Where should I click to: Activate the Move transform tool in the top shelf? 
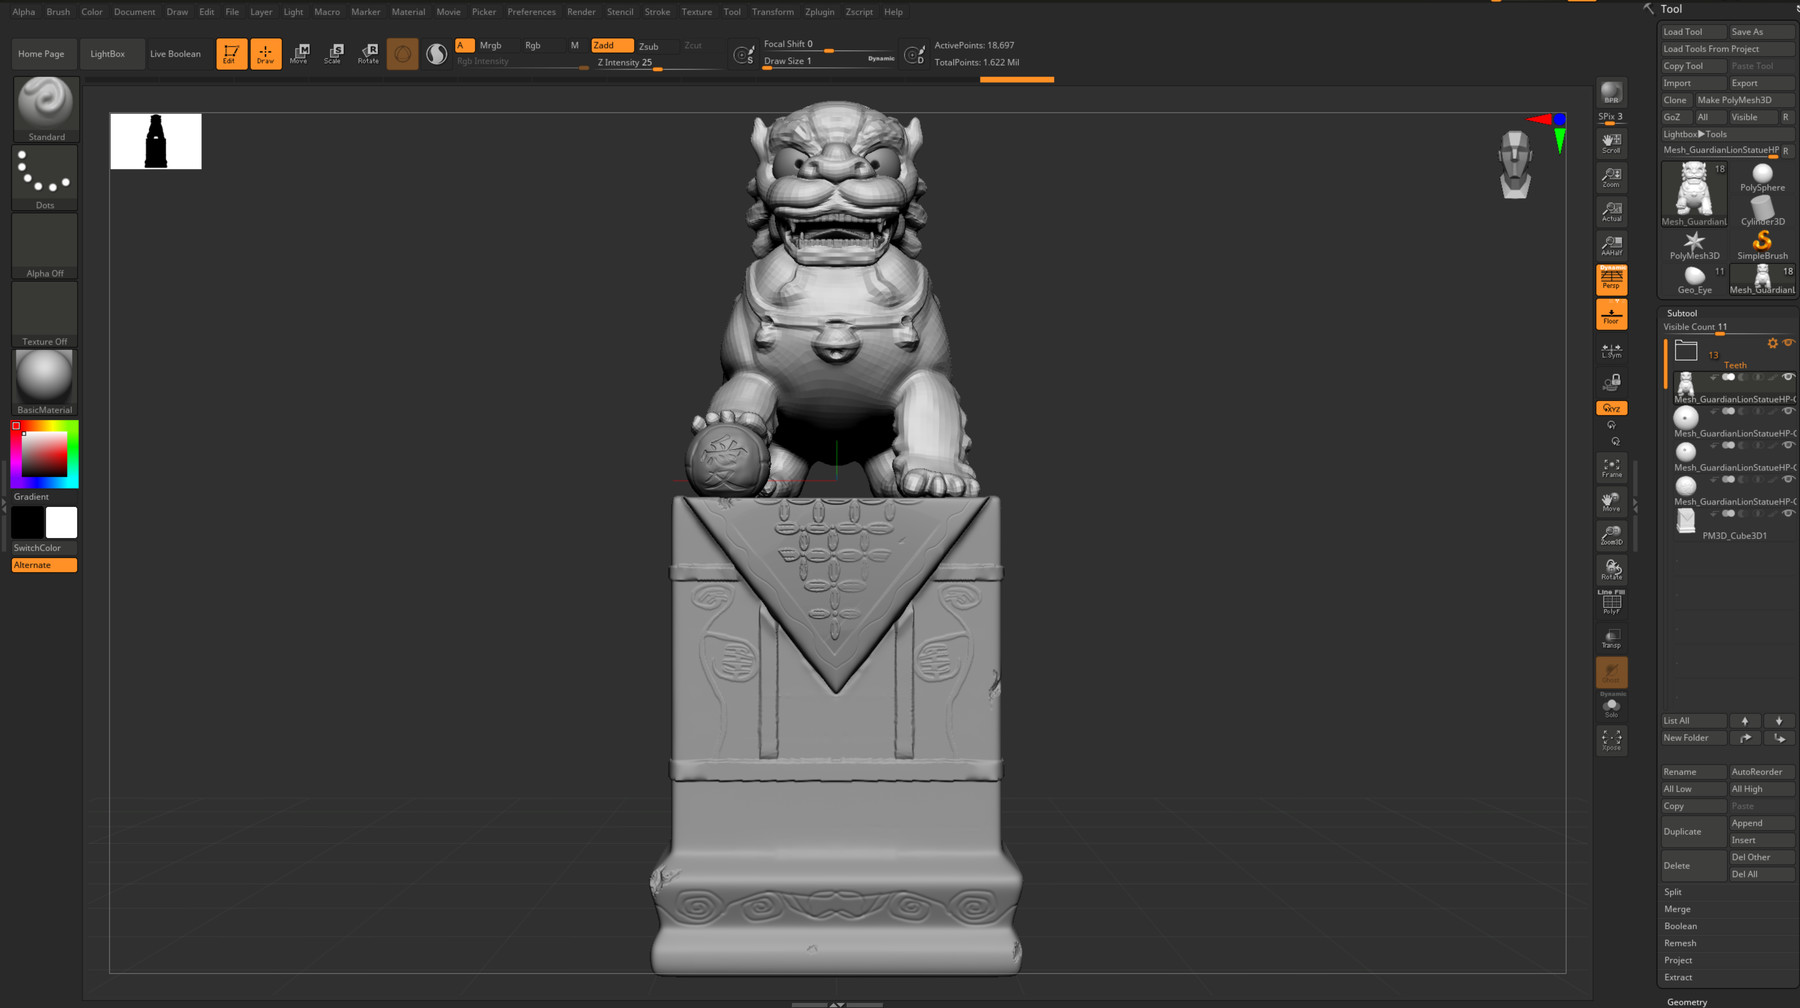(x=298, y=53)
